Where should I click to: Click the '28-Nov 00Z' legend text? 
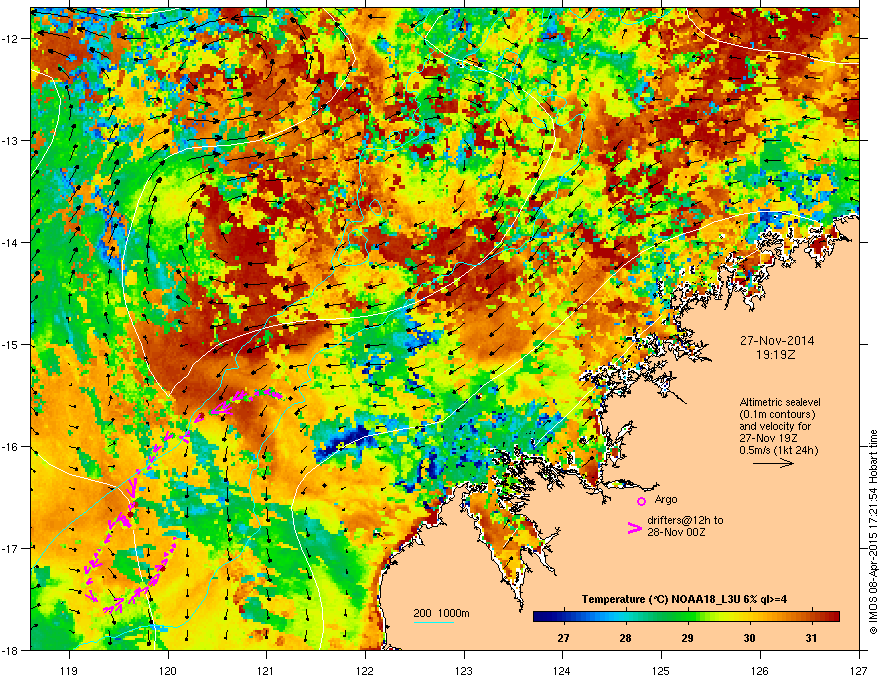(676, 532)
